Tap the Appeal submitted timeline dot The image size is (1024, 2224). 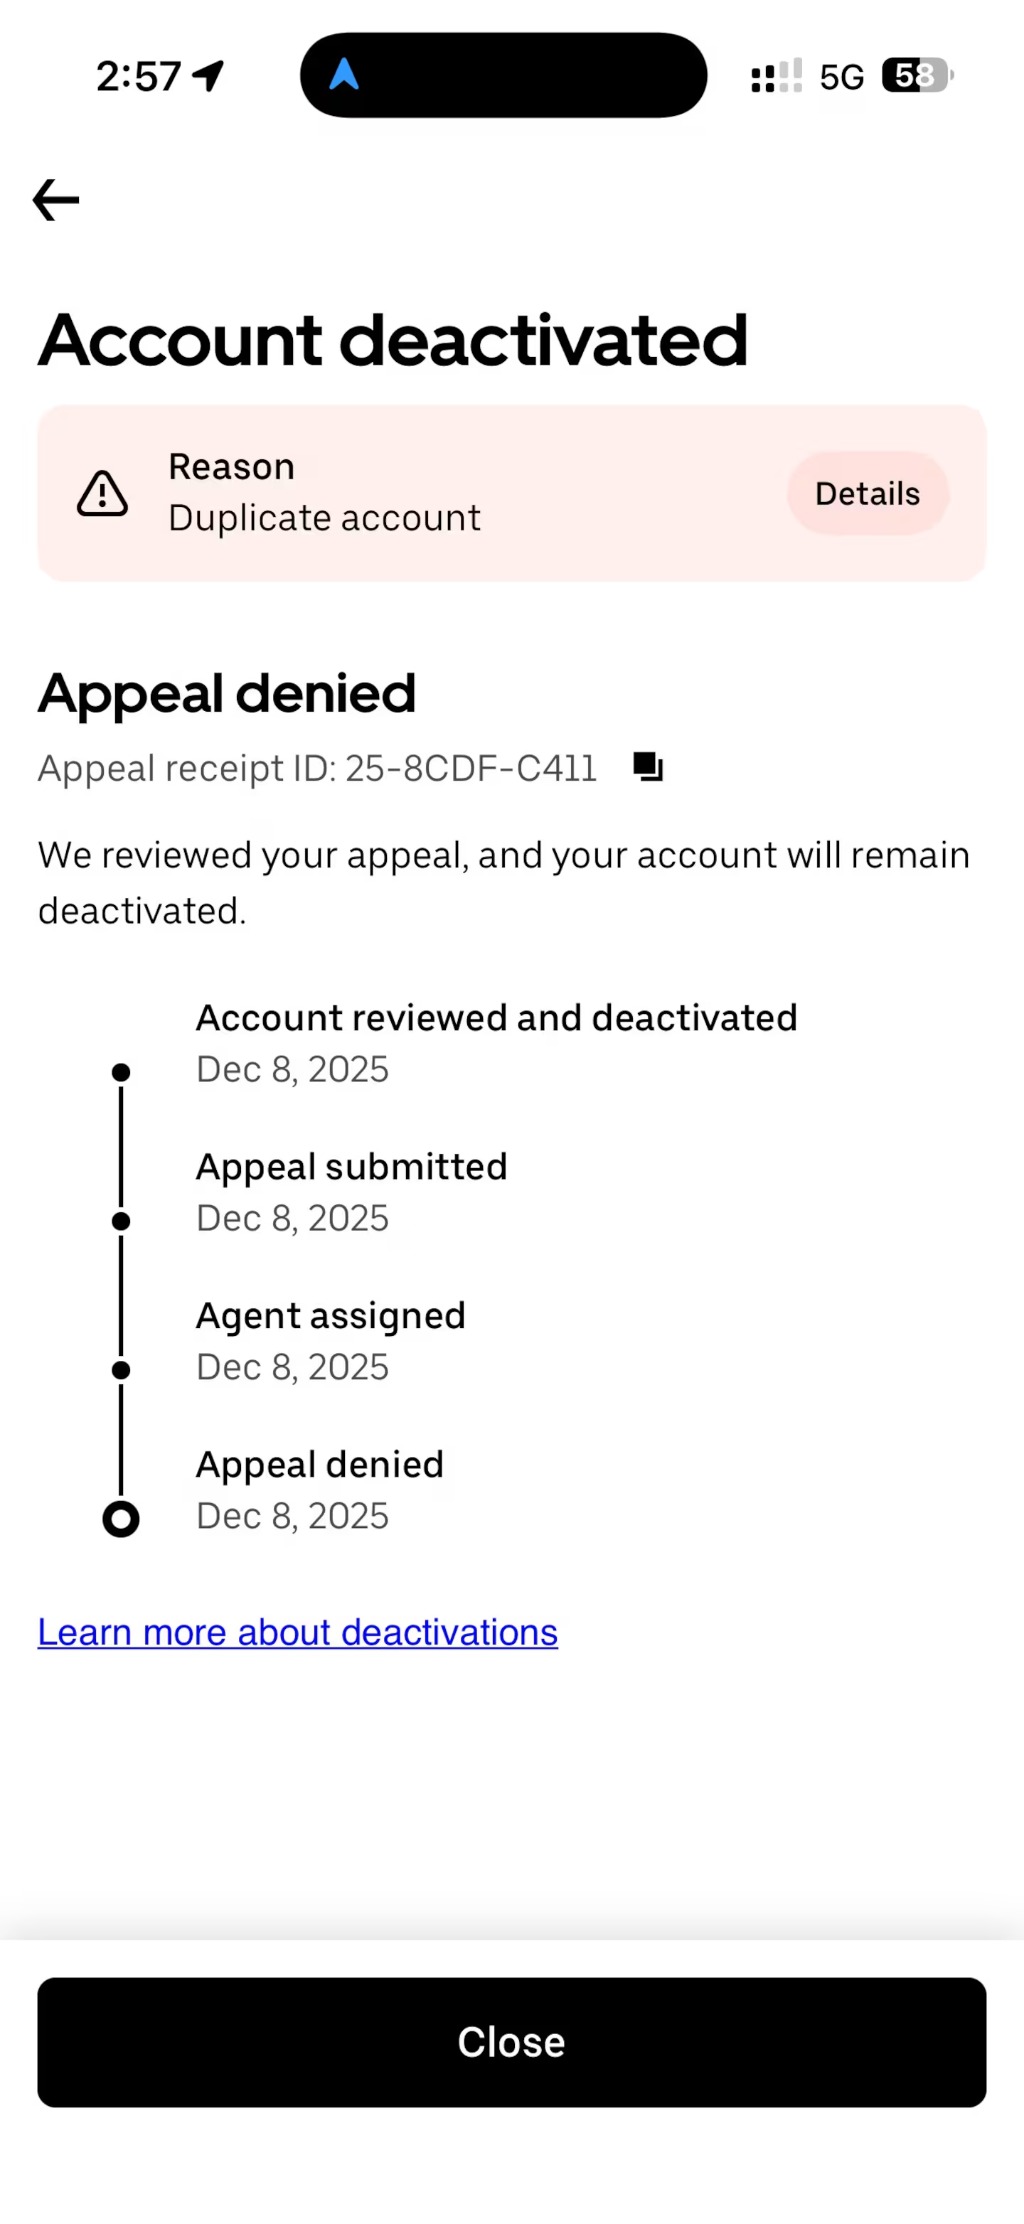(121, 1221)
